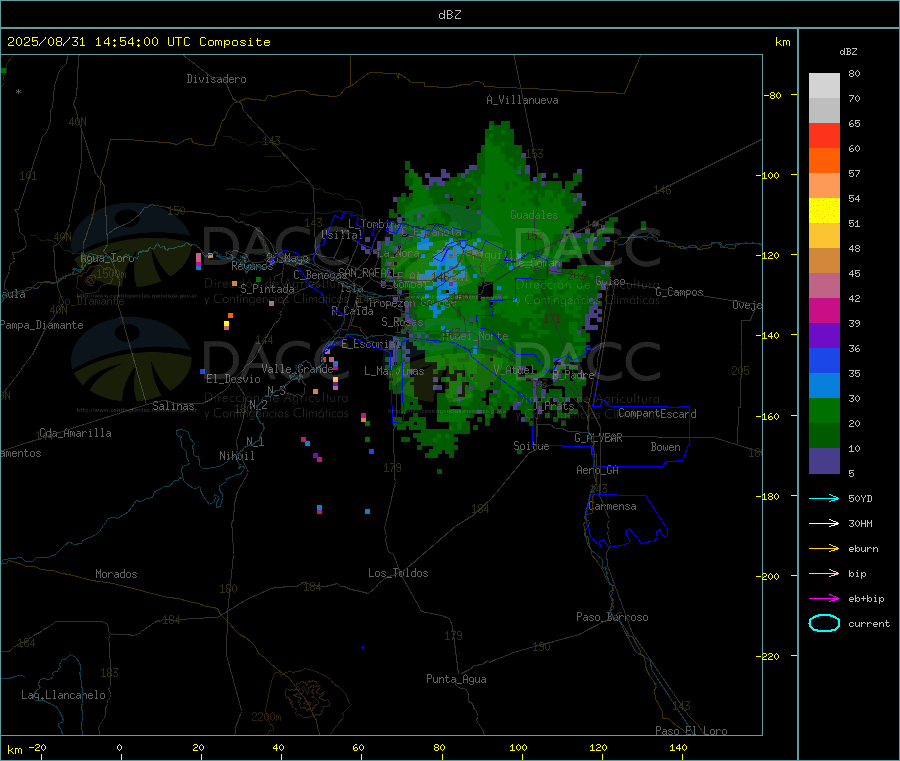Click the bip pink arrow legend icon
Image resolution: width=900 pixels, height=761 pixels.
(824, 573)
